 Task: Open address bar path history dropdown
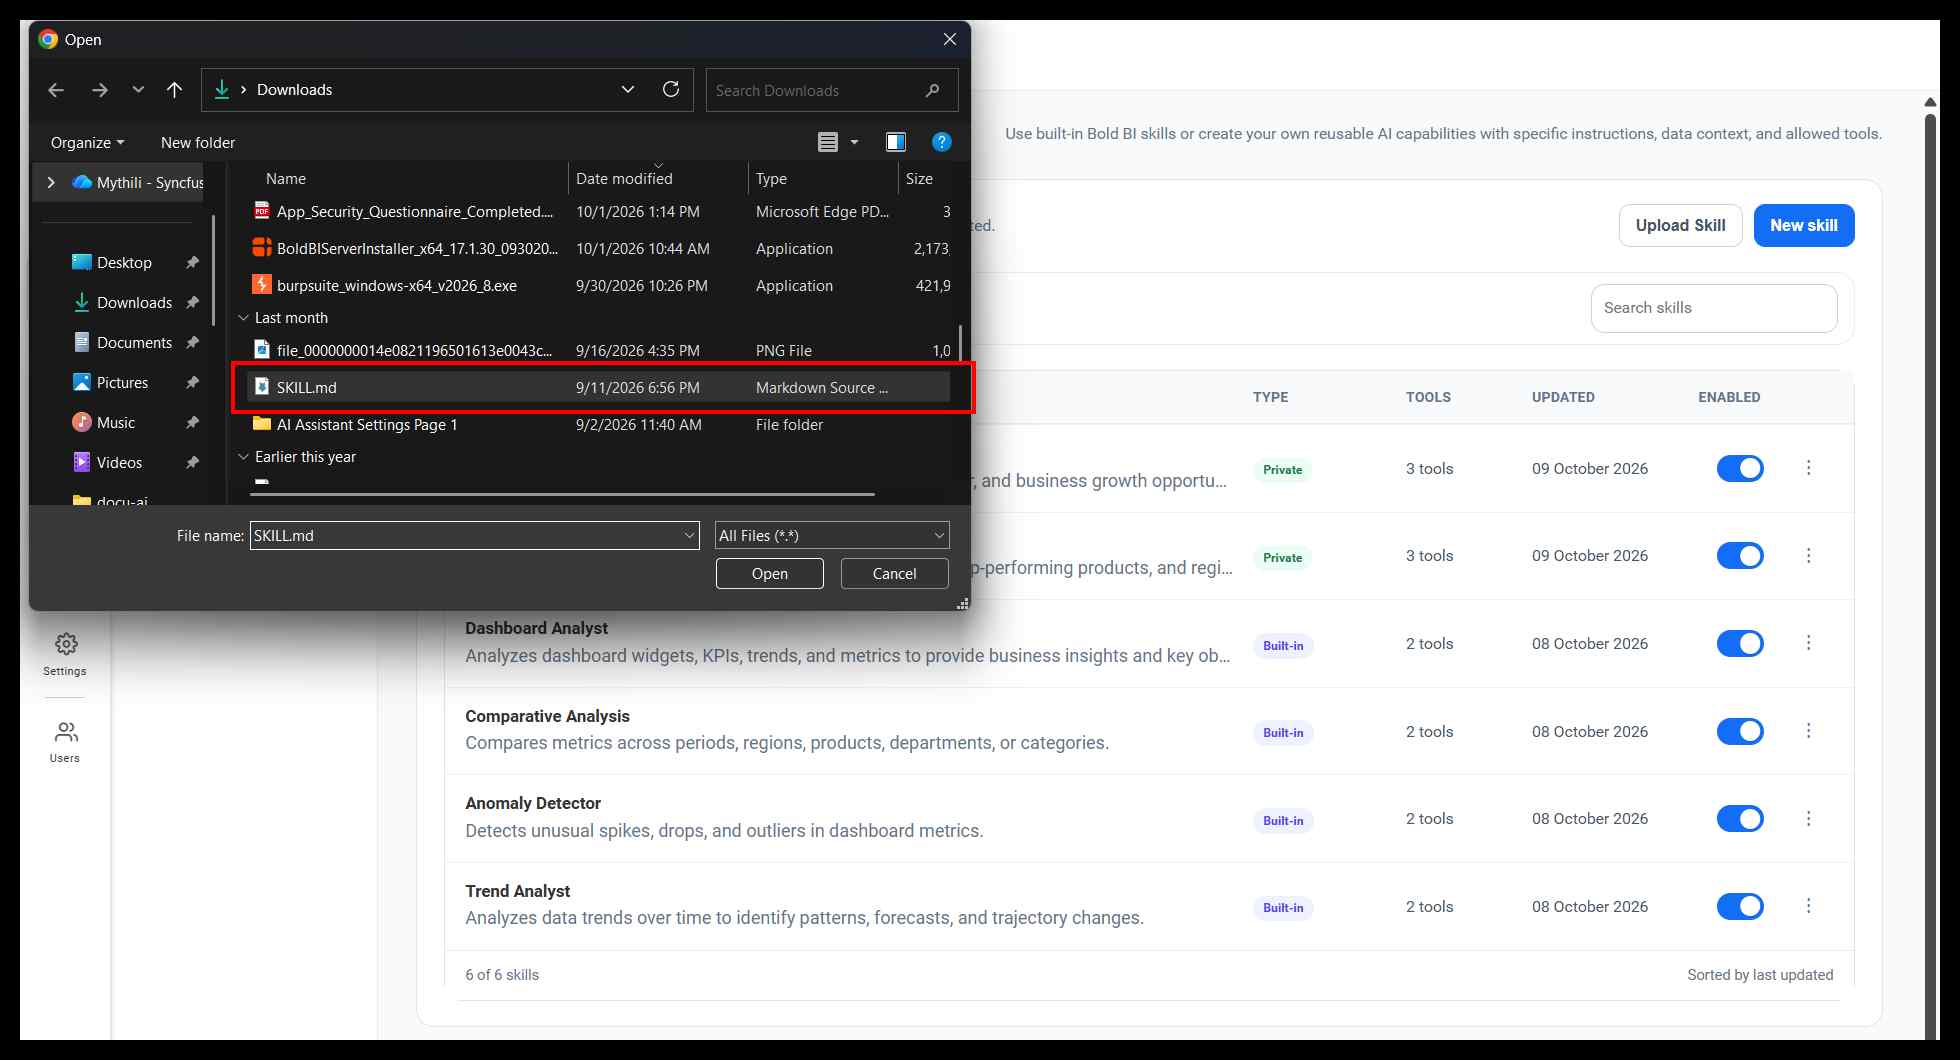(628, 89)
